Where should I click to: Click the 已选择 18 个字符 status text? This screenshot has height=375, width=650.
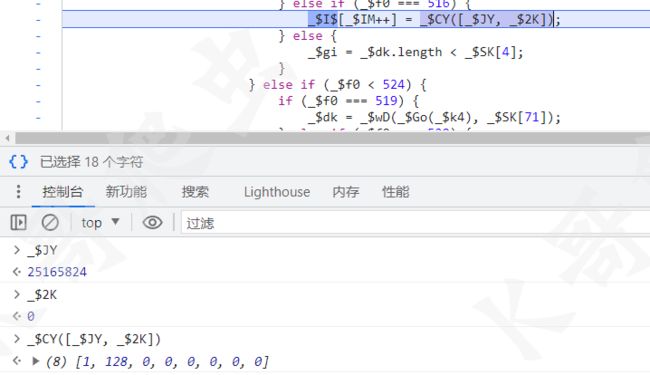91,162
